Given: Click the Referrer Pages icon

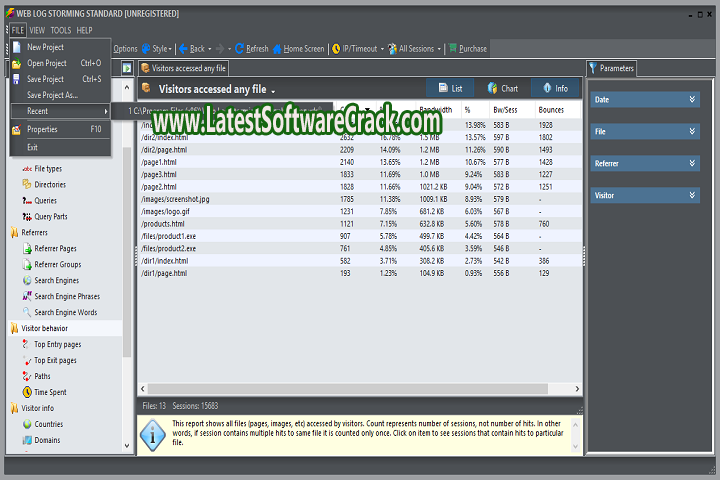Looking at the screenshot, I should click(27, 248).
